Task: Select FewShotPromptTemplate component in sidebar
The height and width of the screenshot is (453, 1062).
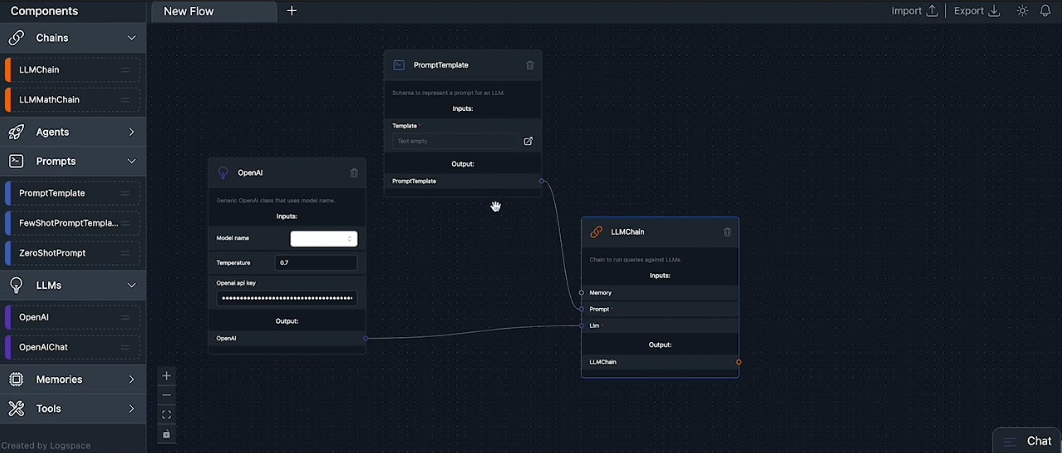Action: (x=72, y=223)
